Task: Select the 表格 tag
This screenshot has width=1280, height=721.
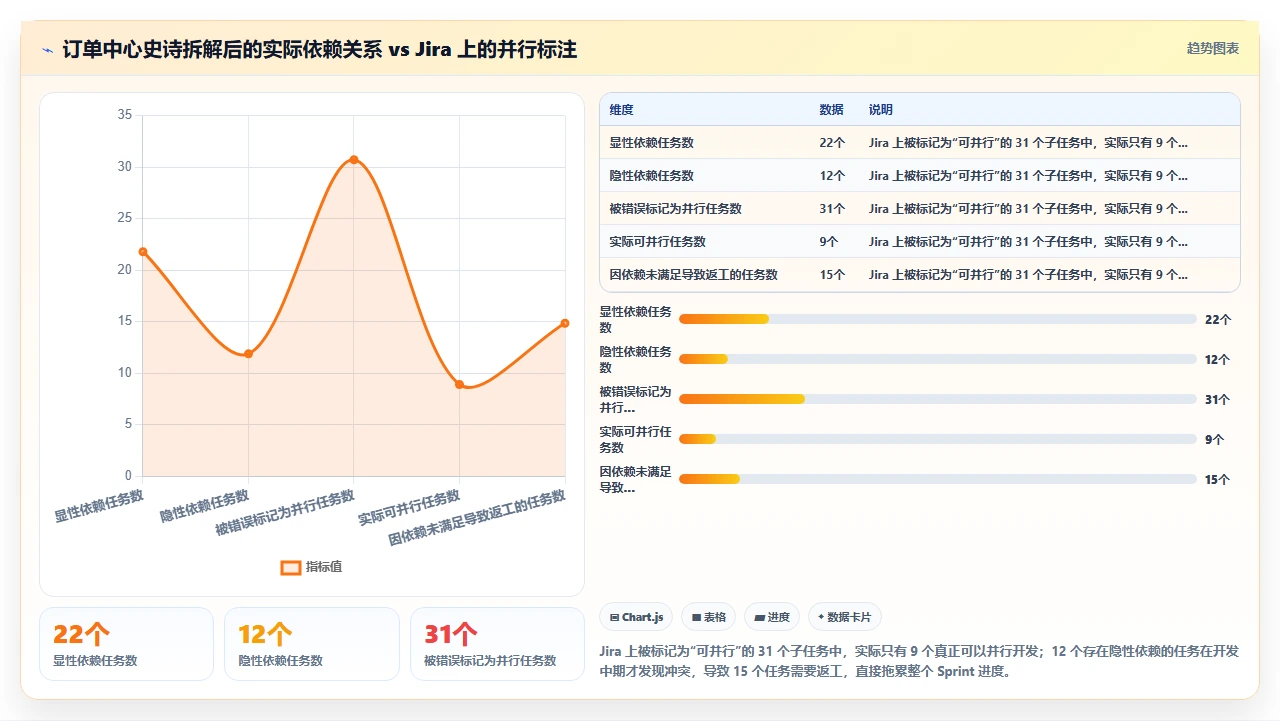Action: click(709, 617)
